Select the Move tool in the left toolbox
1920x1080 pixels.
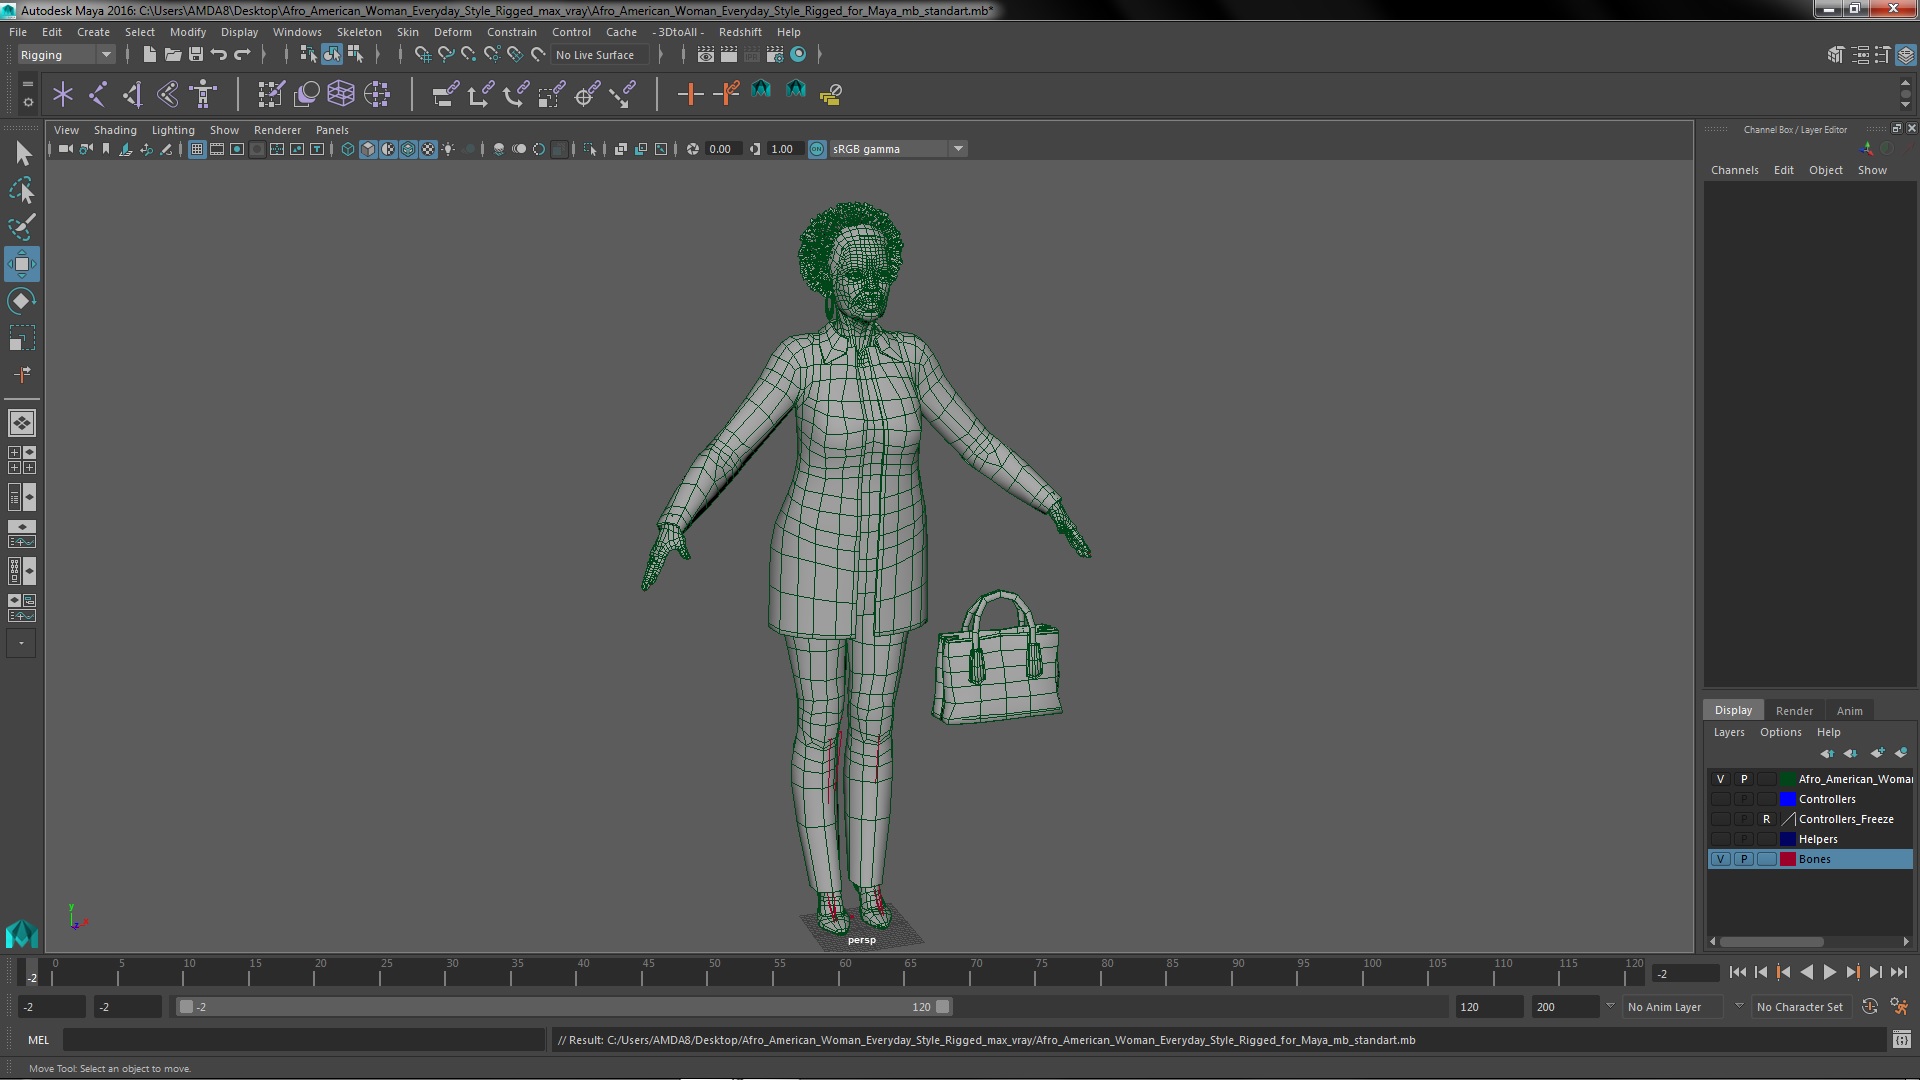(22, 264)
